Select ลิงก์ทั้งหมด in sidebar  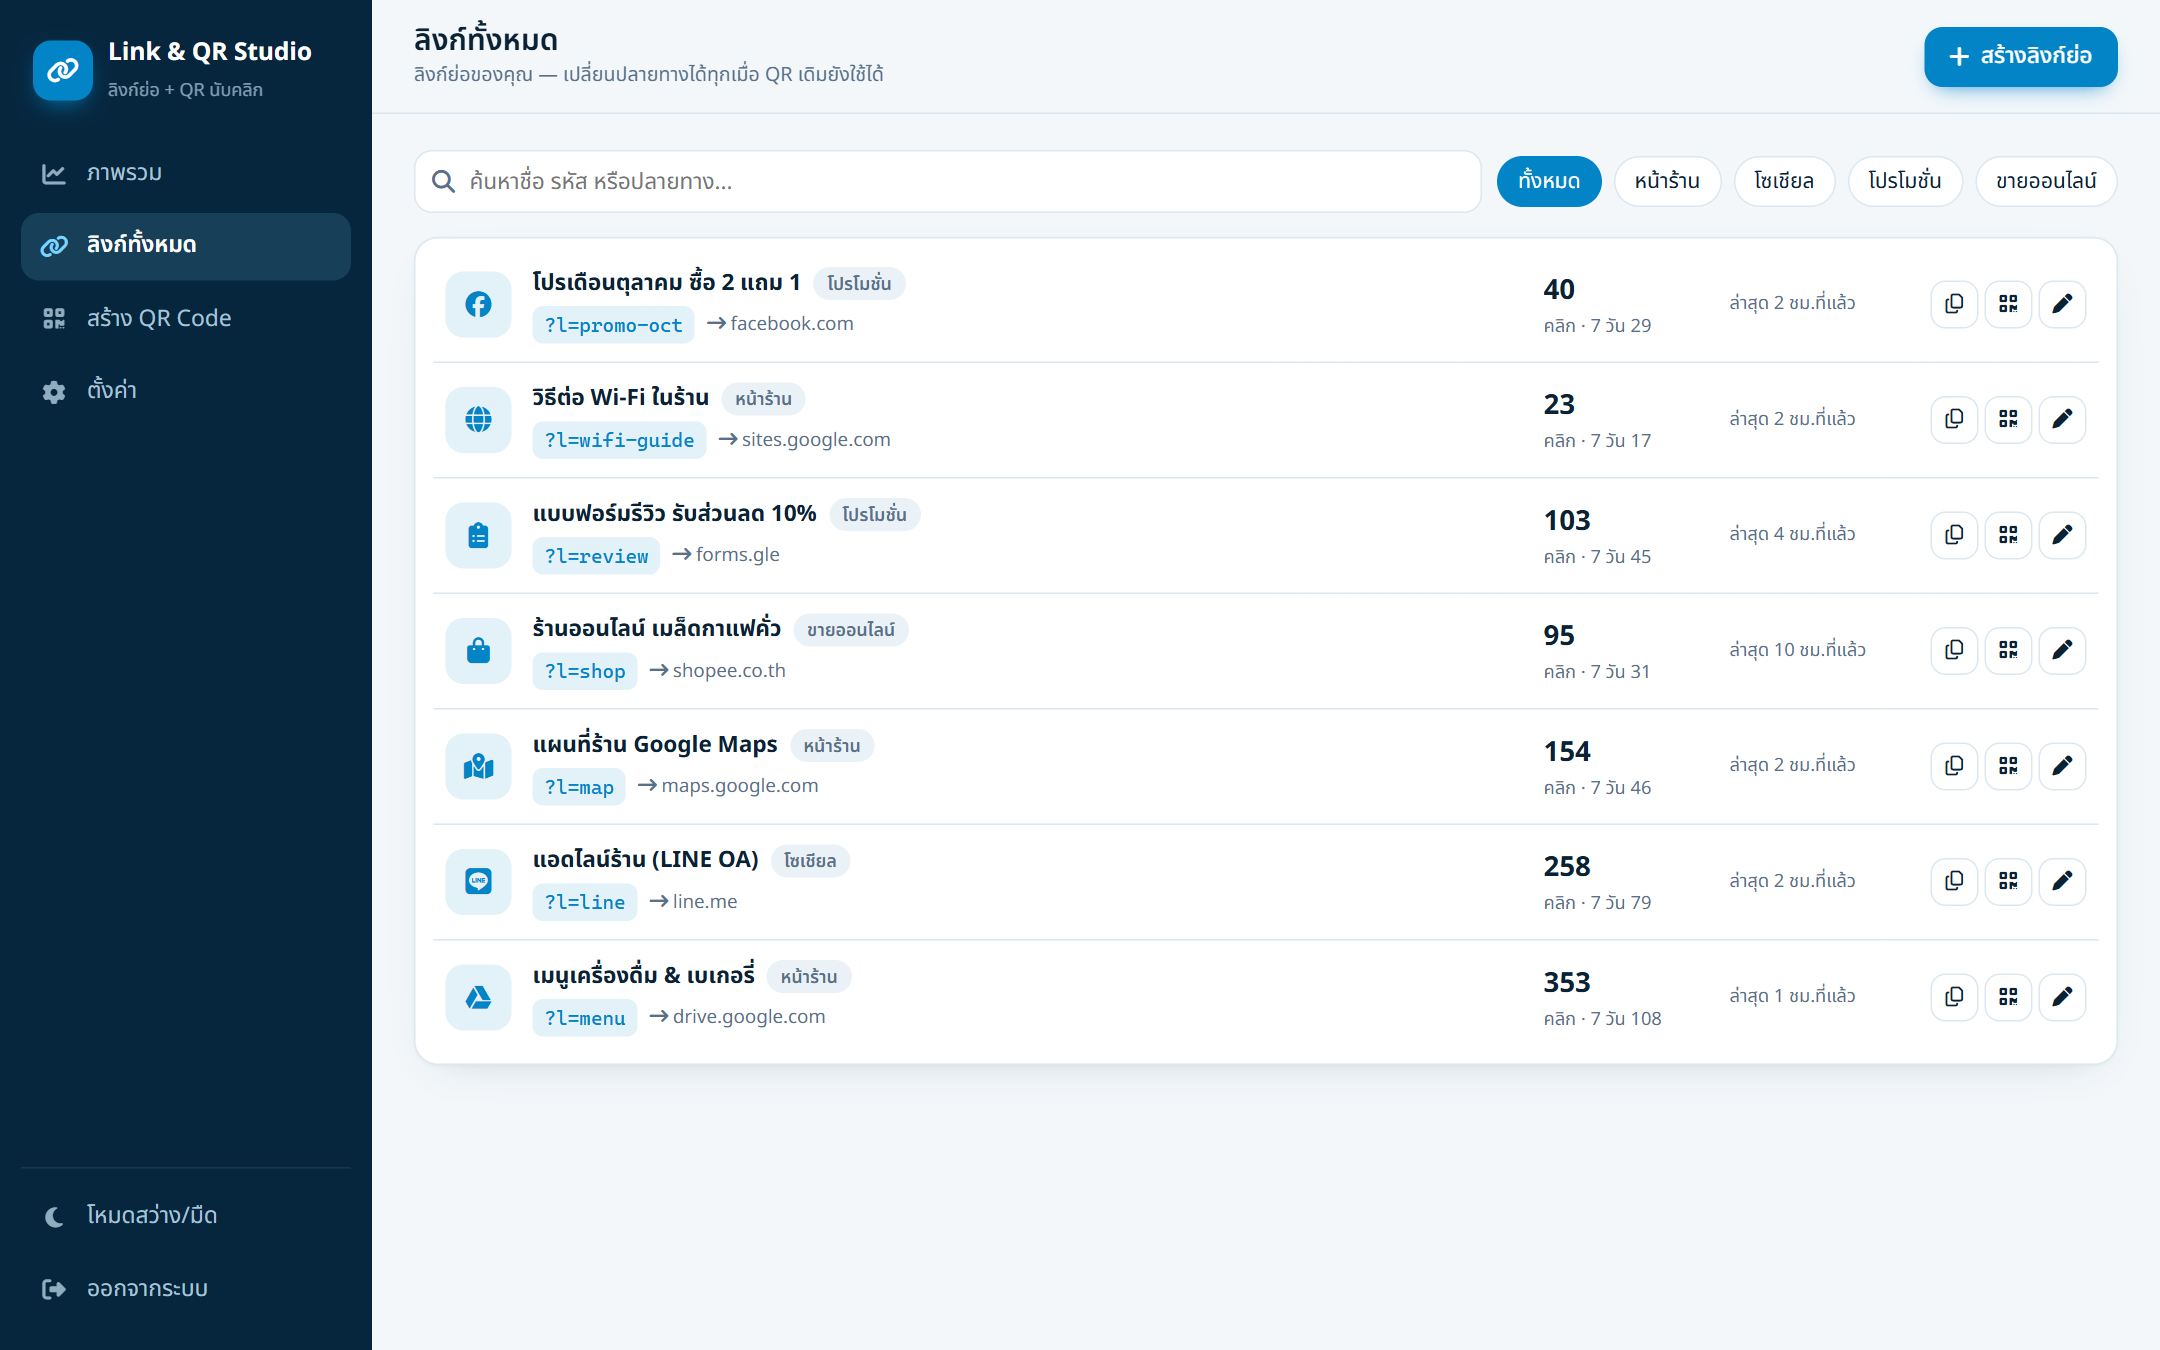click(x=186, y=246)
